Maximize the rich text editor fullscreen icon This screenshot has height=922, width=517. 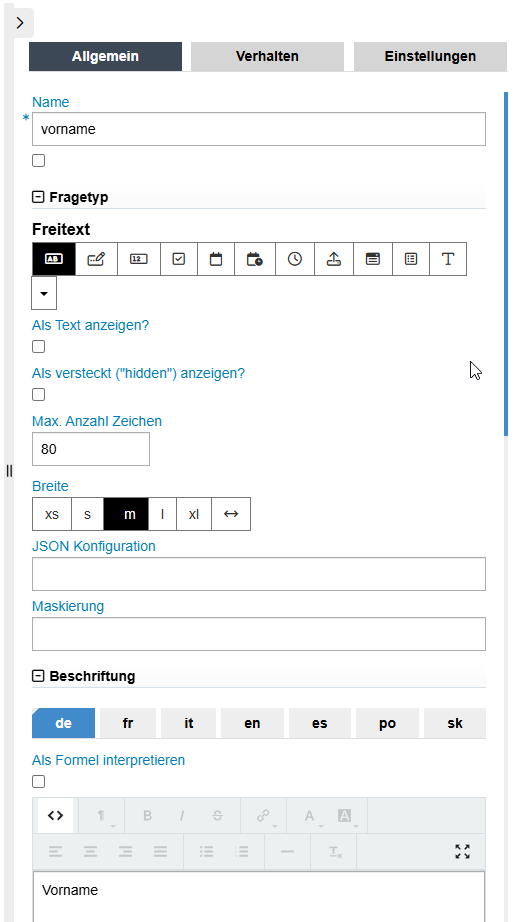462,851
